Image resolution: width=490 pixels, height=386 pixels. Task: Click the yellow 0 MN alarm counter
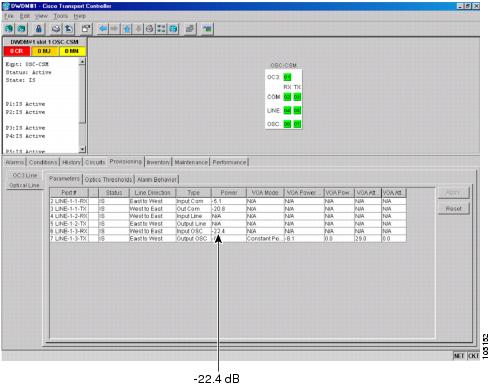pyautogui.click(x=72, y=51)
